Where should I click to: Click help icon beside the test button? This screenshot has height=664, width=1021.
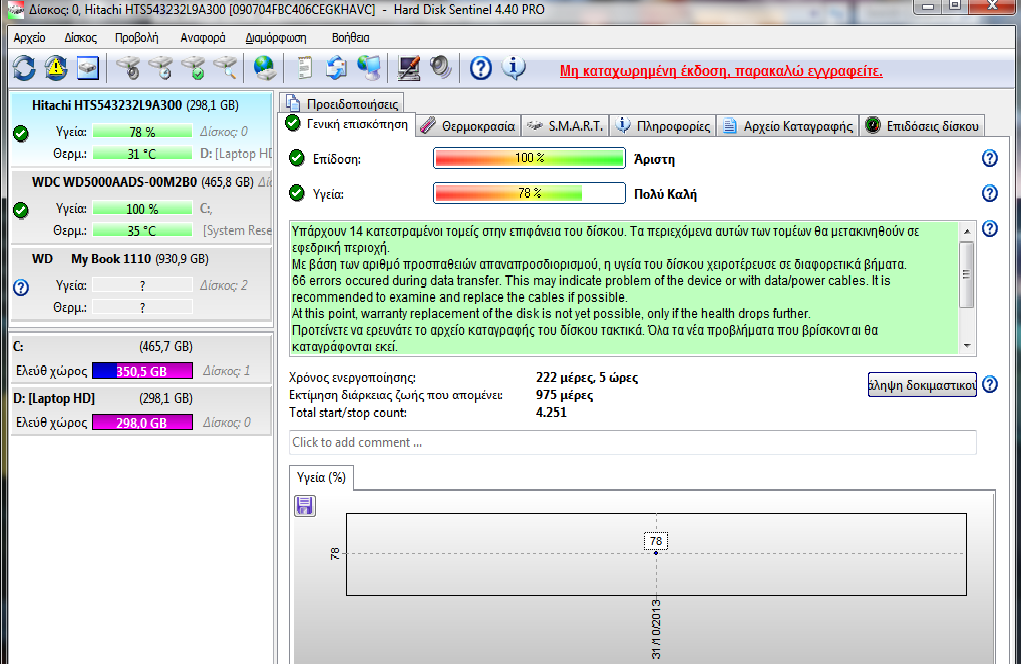[990, 384]
